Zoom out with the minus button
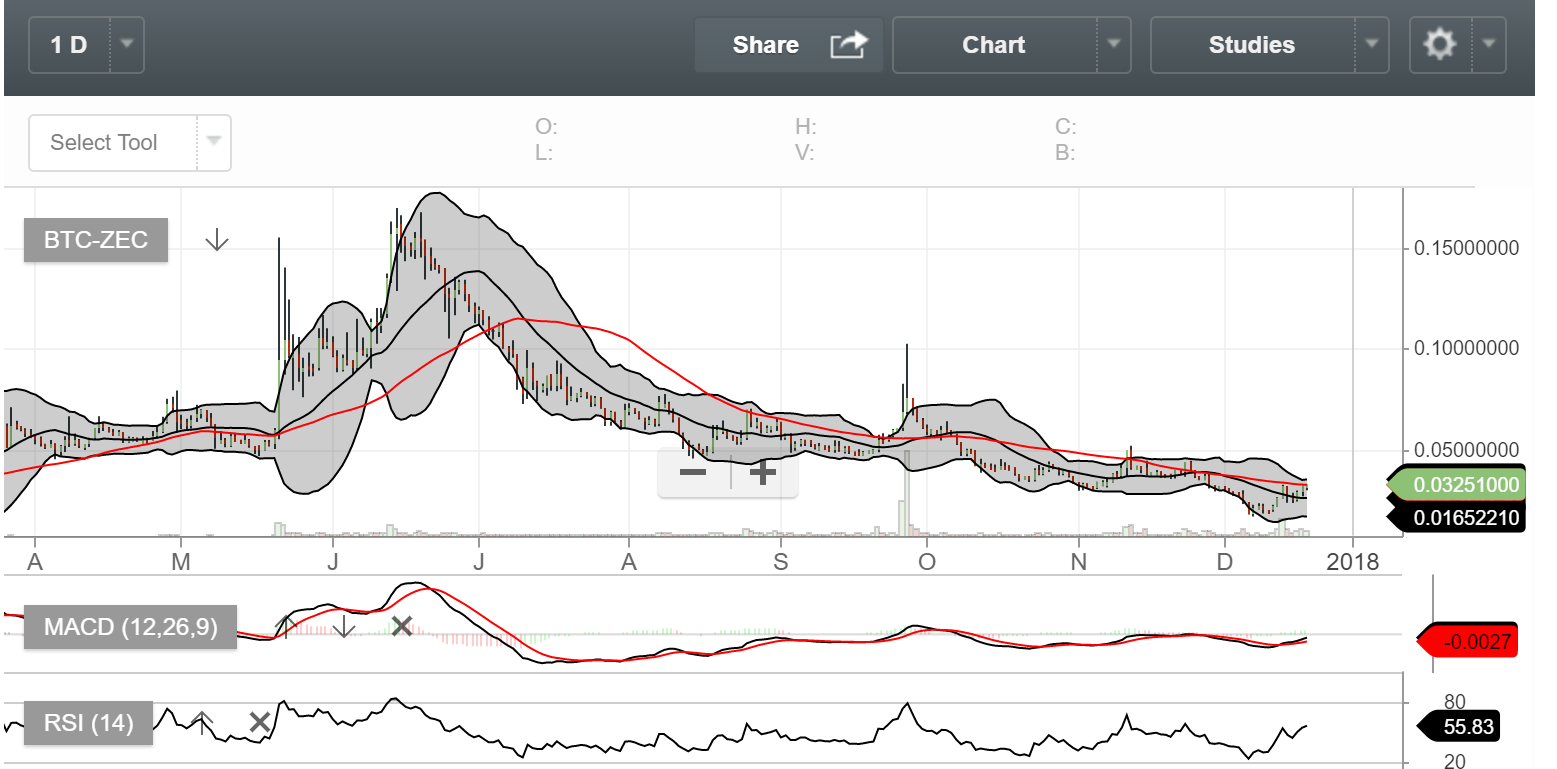The image size is (1557, 769). [693, 473]
